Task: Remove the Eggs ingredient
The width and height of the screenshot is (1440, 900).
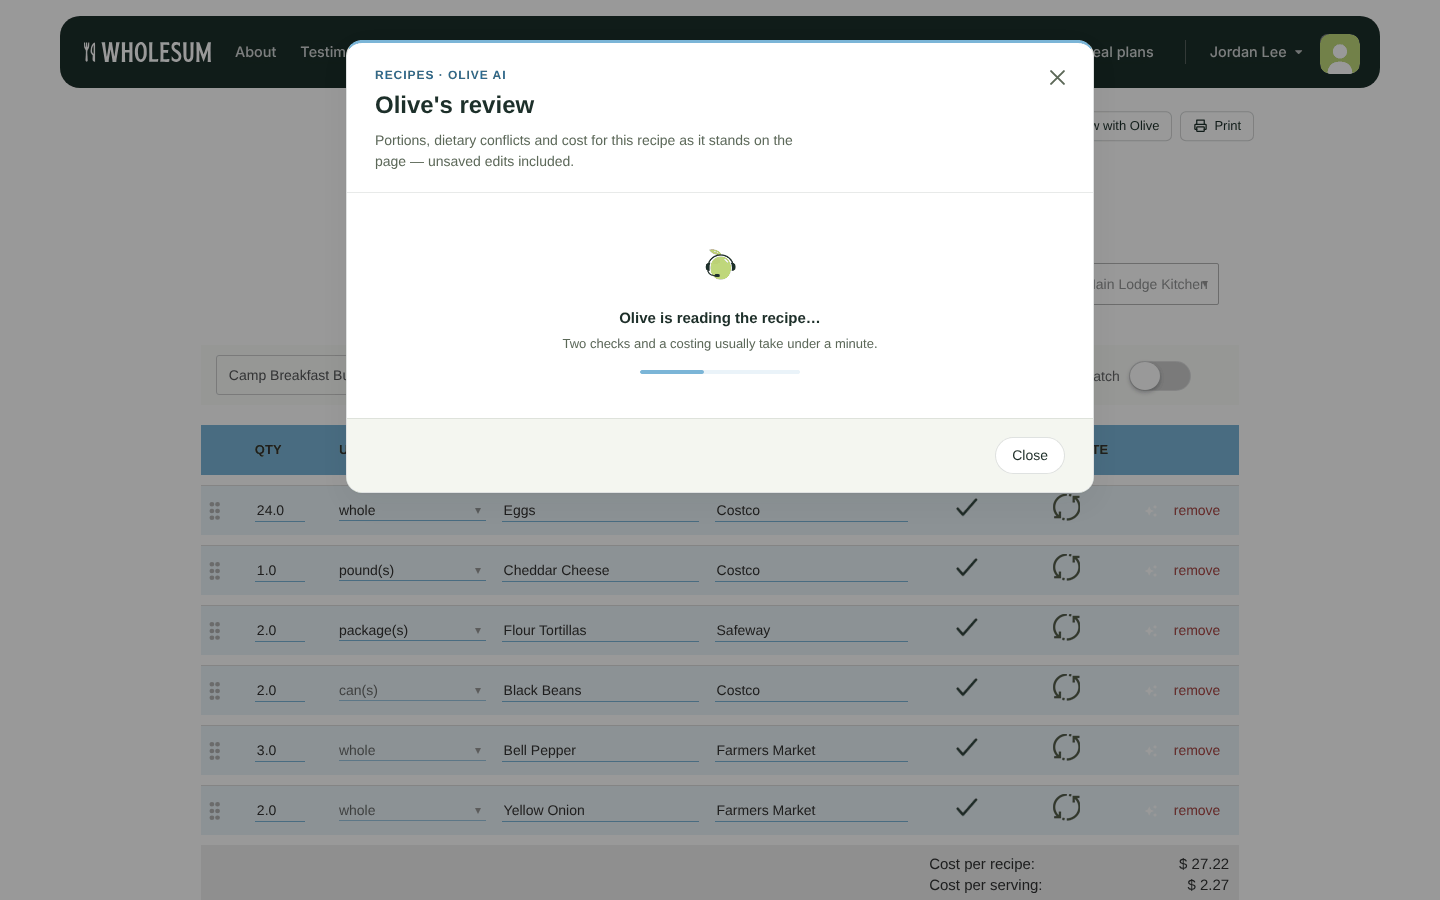Action: pos(1197,511)
